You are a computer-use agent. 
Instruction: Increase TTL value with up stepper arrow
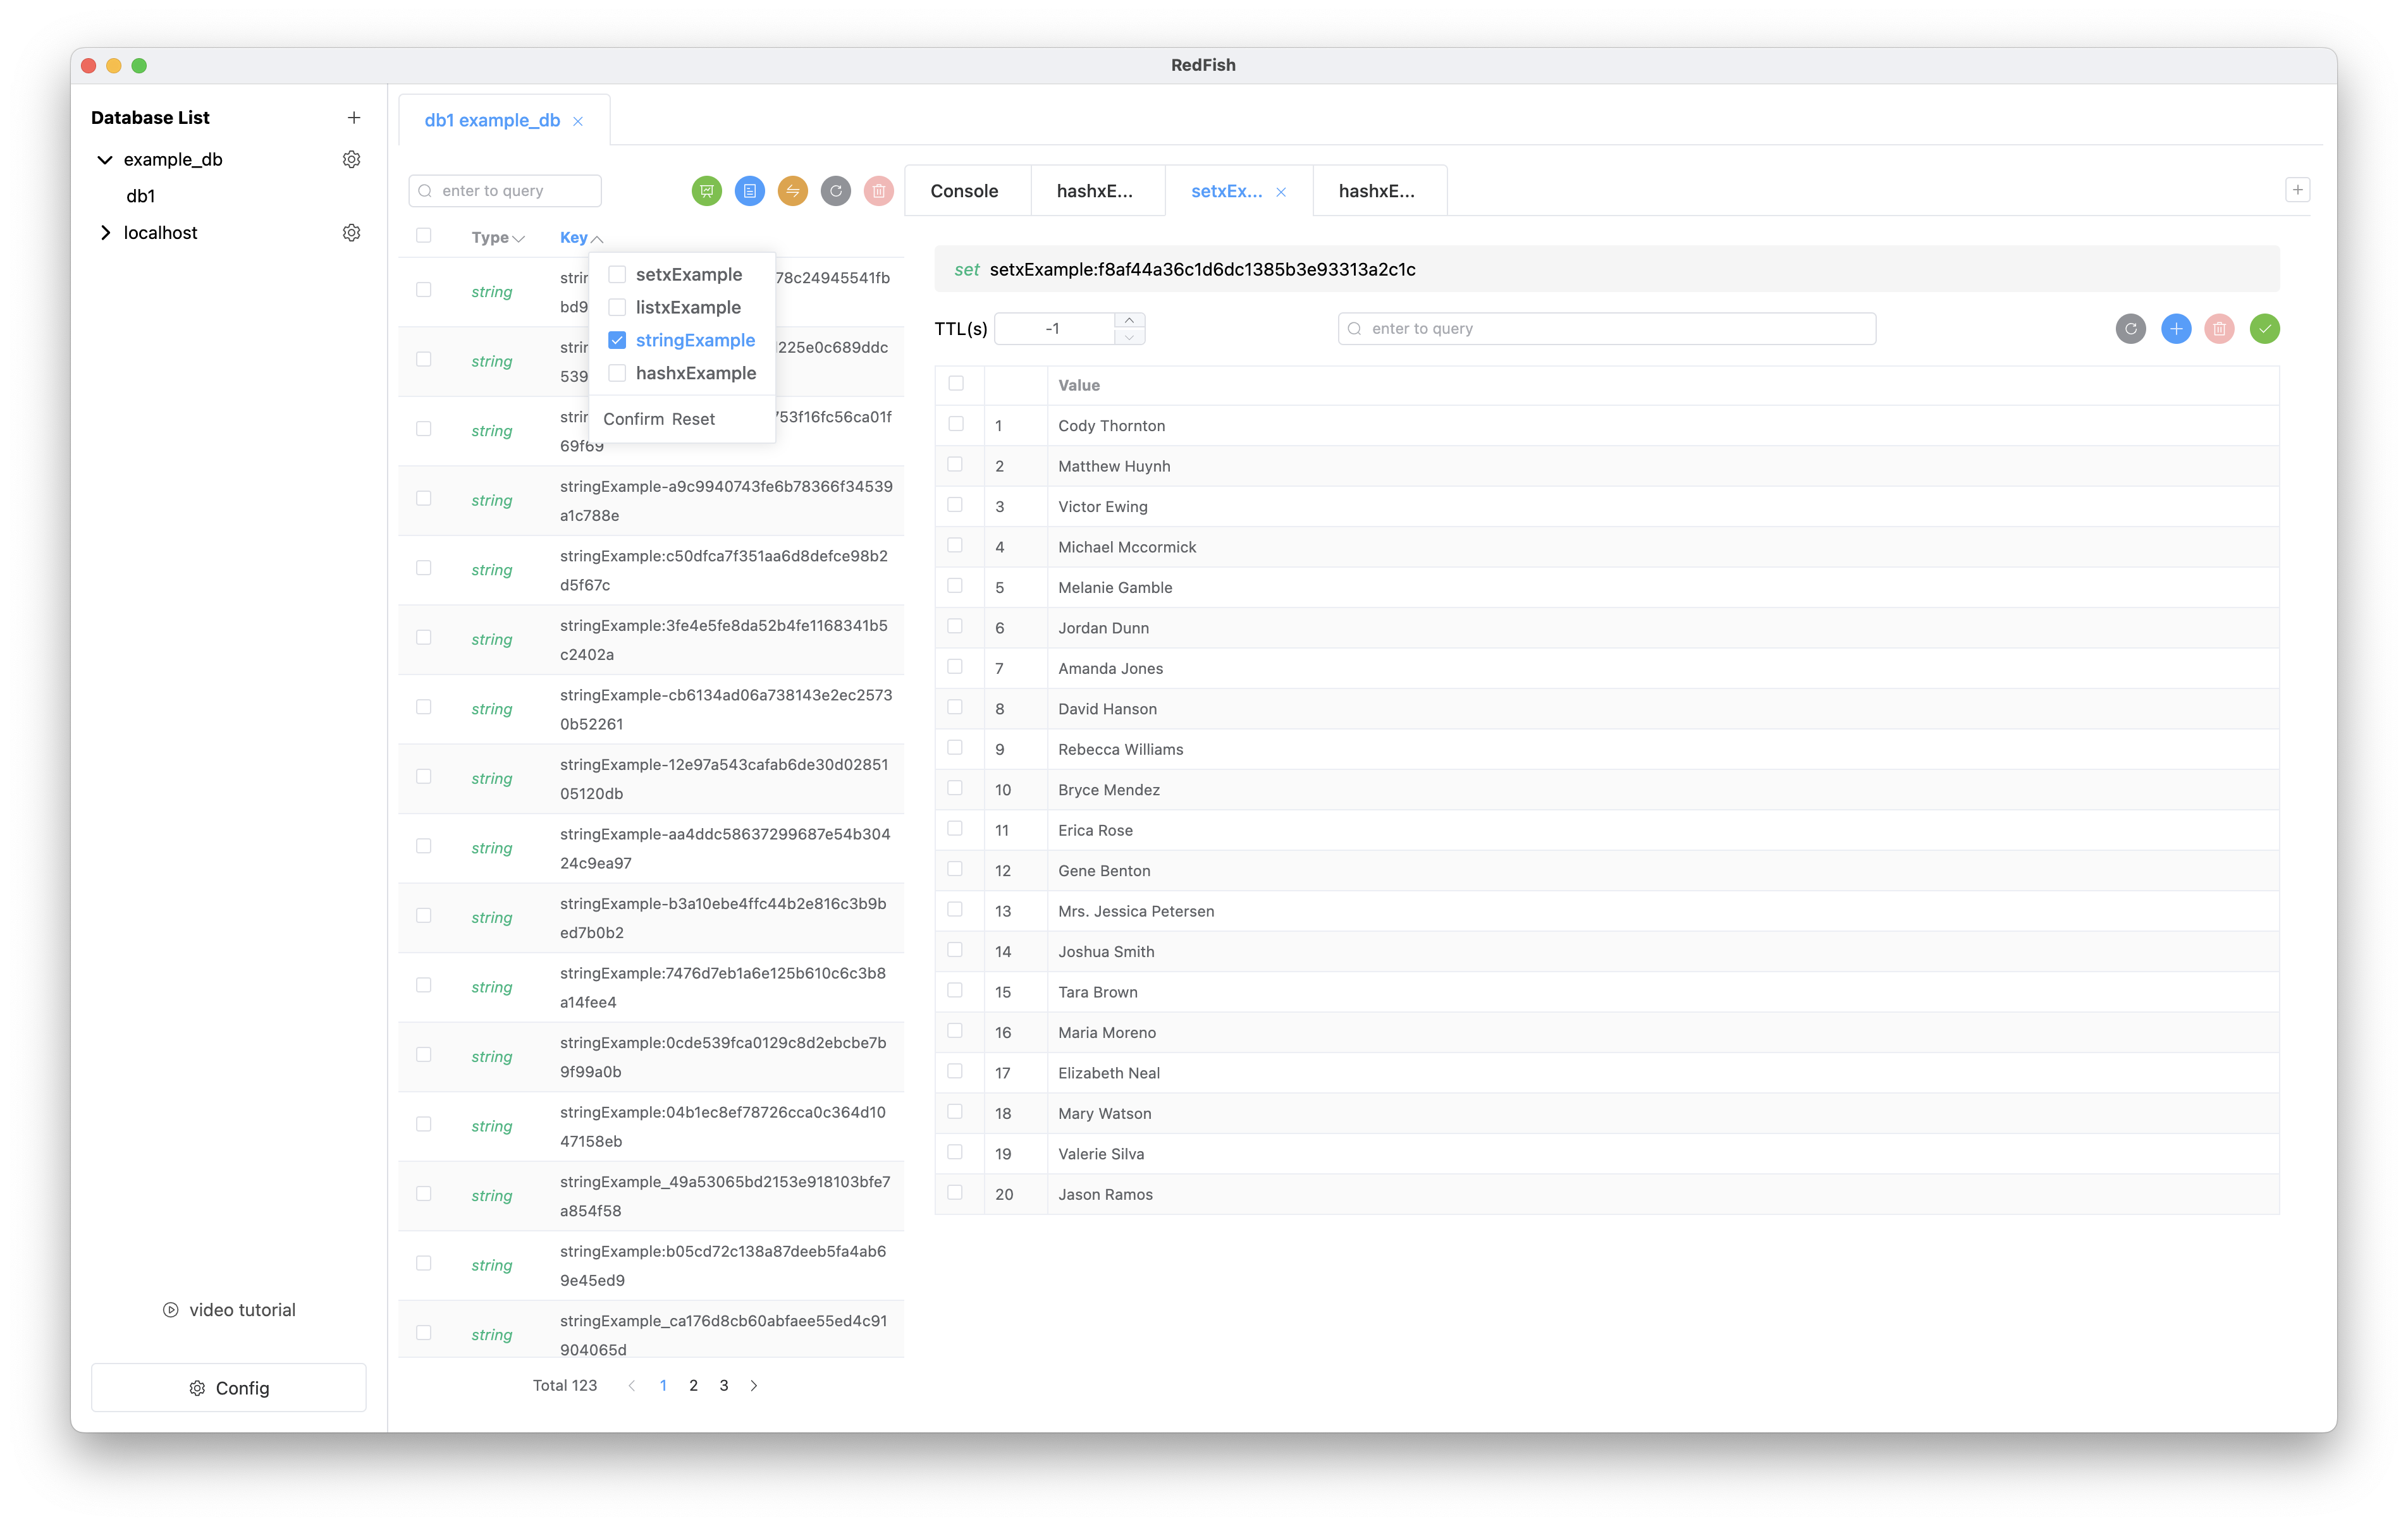coord(1129,320)
